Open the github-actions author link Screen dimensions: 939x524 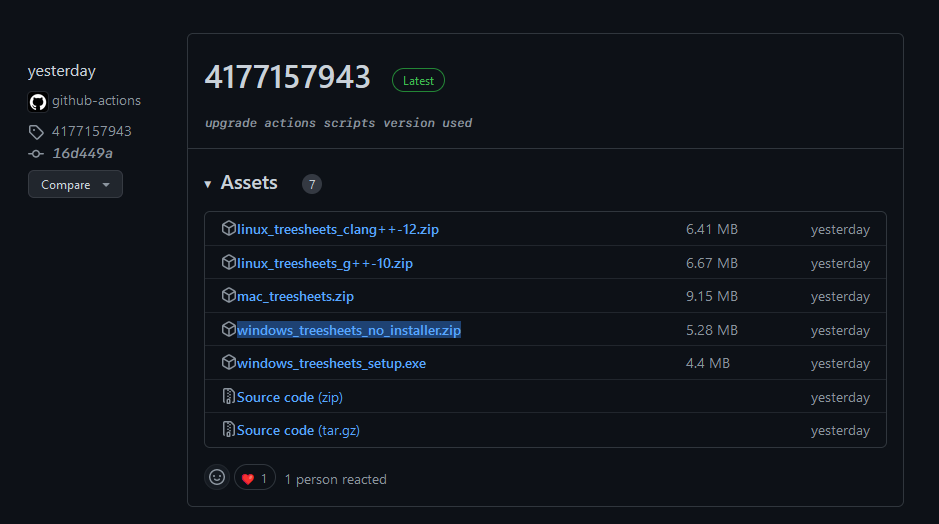[x=96, y=101]
